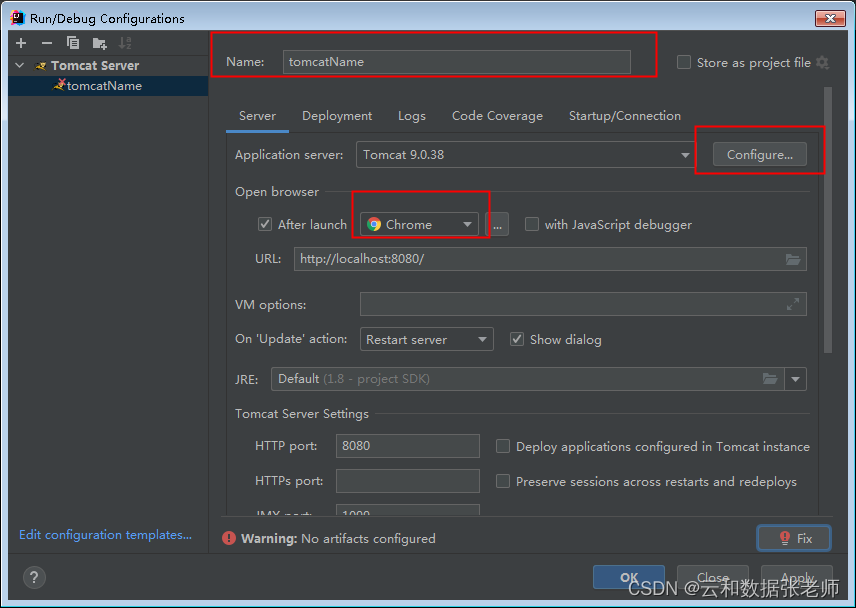This screenshot has height=608, width=856.
Task: Open help with question mark icon
Action: click(x=34, y=577)
